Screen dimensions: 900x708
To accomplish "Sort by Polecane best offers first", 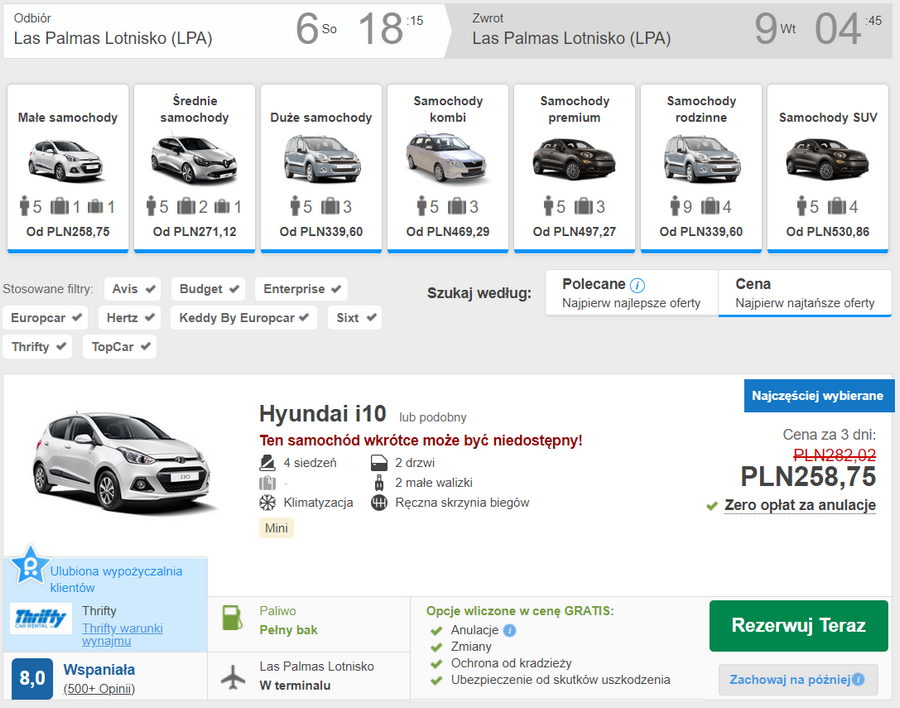I will click(x=631, y=293).
